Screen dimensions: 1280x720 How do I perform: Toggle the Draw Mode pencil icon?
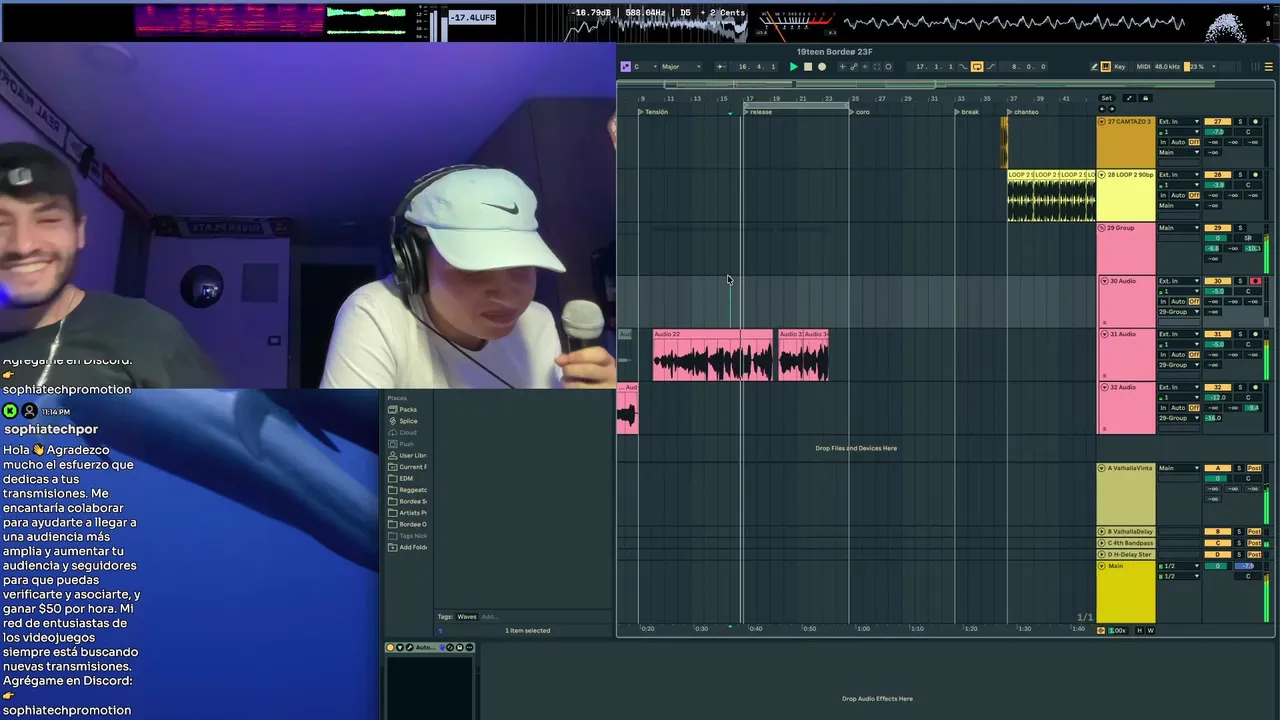click(x=1094, y=67)
